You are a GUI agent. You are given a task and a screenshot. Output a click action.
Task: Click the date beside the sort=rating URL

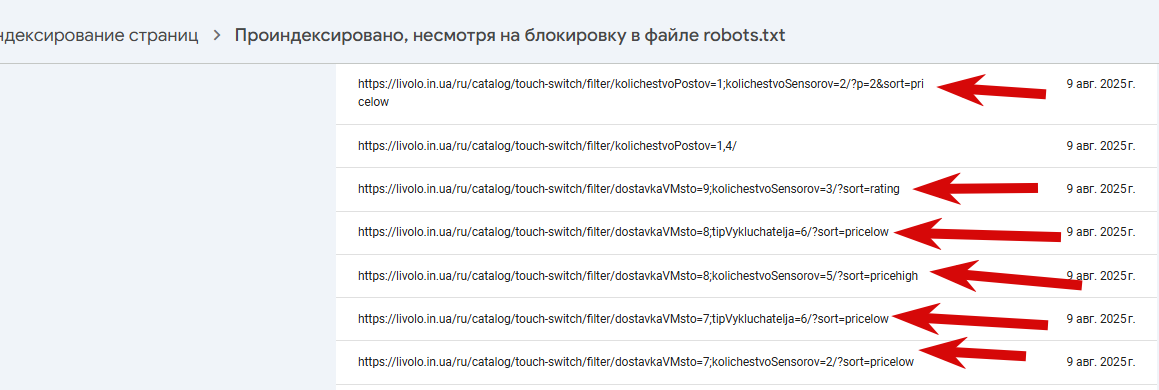[1101, 189]
